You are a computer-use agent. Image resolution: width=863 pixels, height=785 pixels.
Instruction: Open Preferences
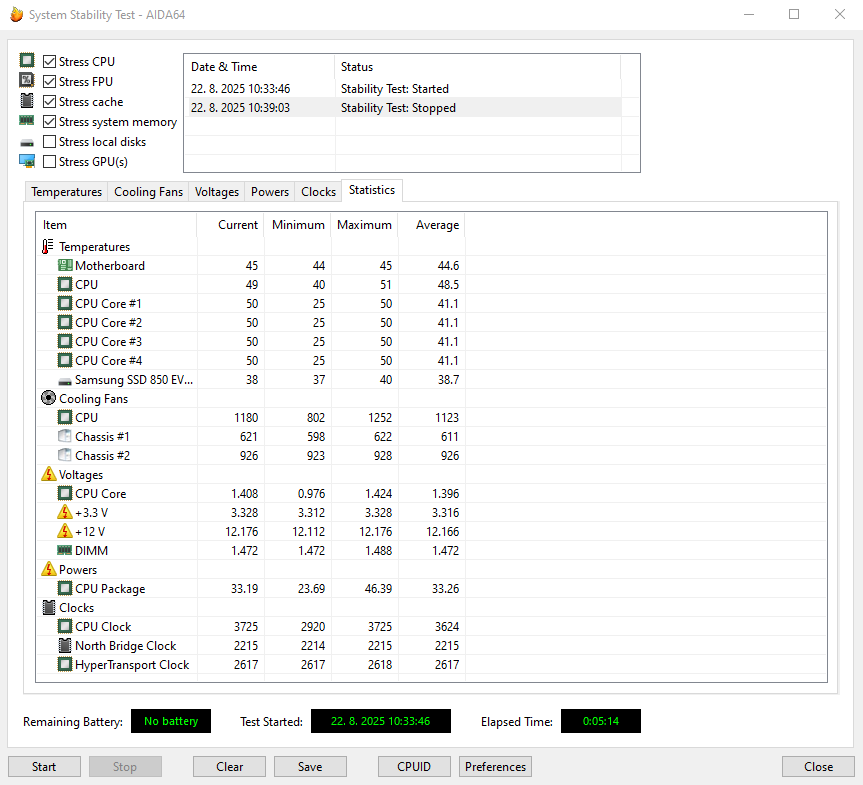point(494,766)
